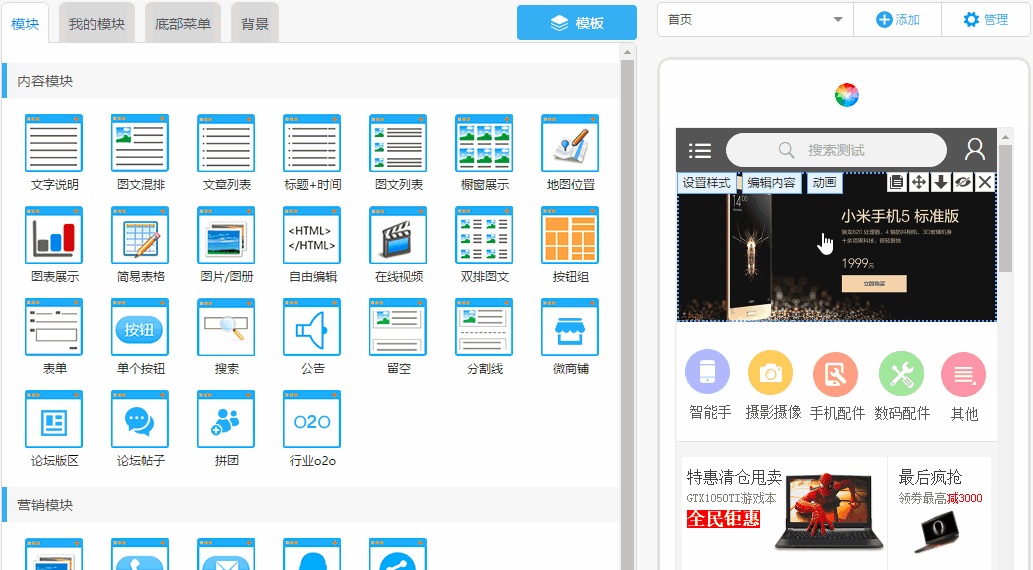Toggle banner visibility with the eye icon

963,182
